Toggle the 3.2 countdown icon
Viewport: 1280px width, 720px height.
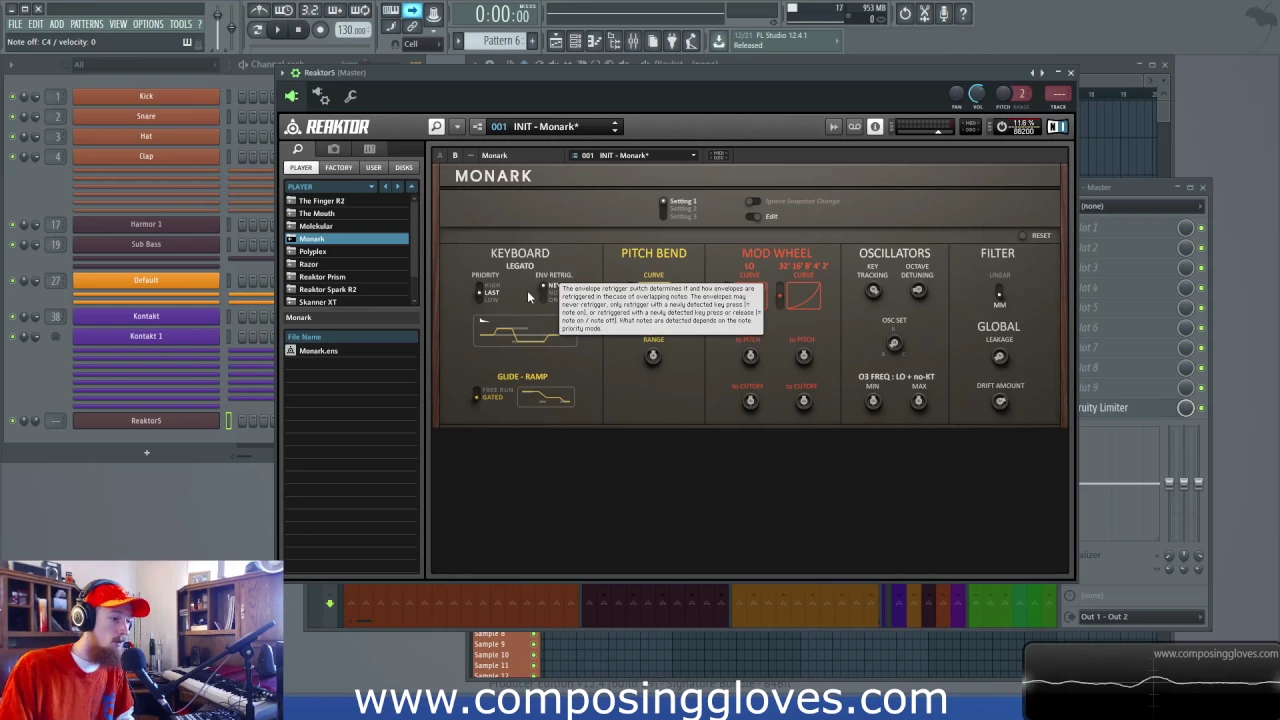310,12
